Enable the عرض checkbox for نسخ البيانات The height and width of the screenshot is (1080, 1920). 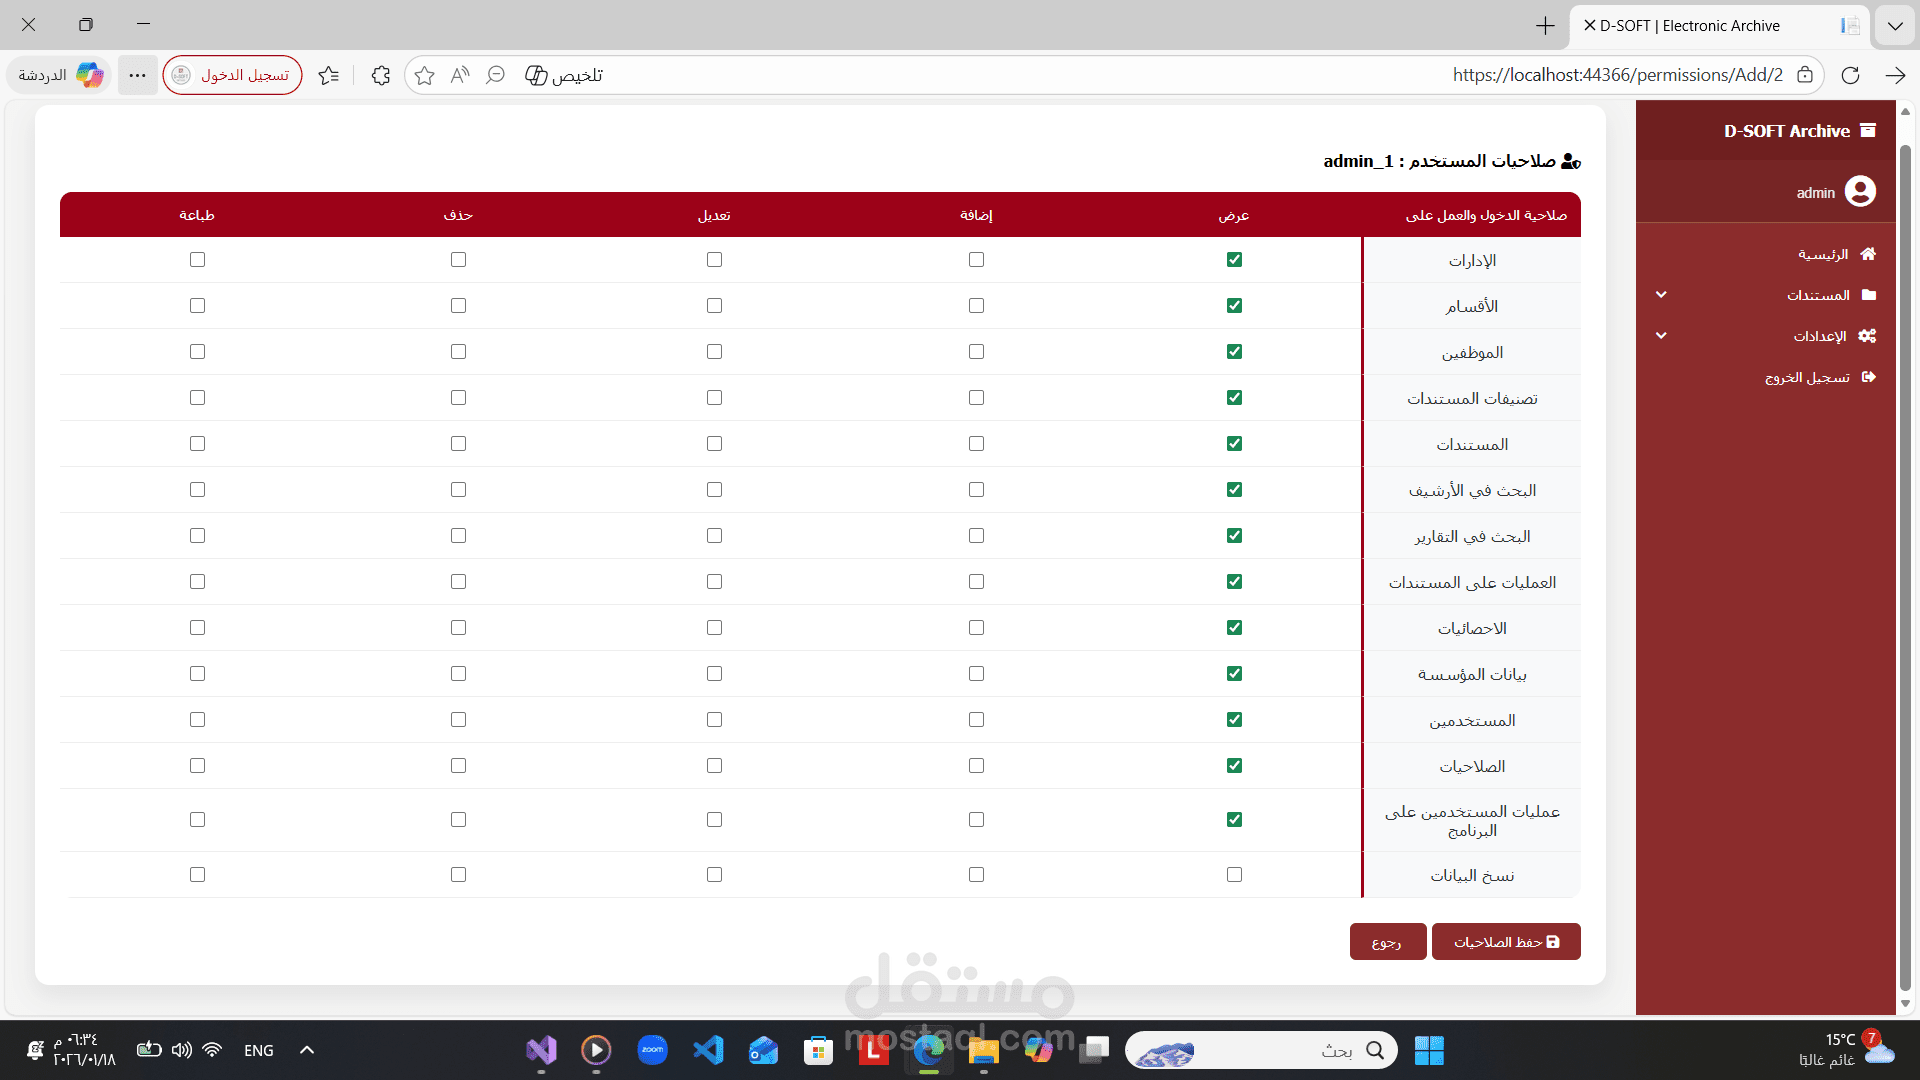coord(1234,875)
